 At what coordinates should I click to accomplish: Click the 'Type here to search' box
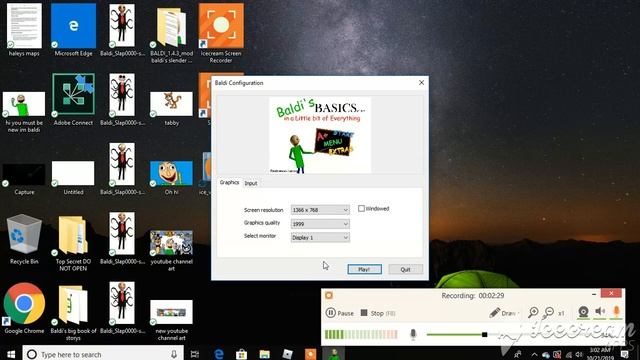[x=102, y=354]
